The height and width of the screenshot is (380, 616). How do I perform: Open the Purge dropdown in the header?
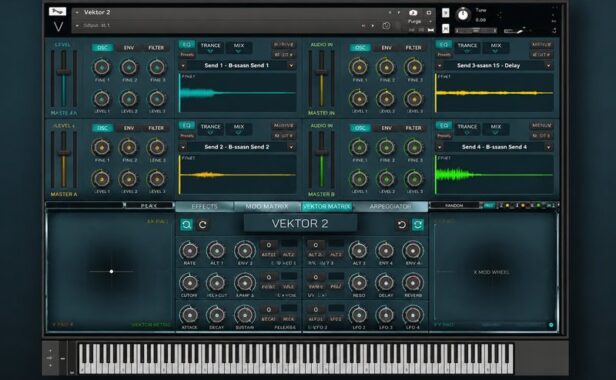pyautogui.click(x=431, y=22)
